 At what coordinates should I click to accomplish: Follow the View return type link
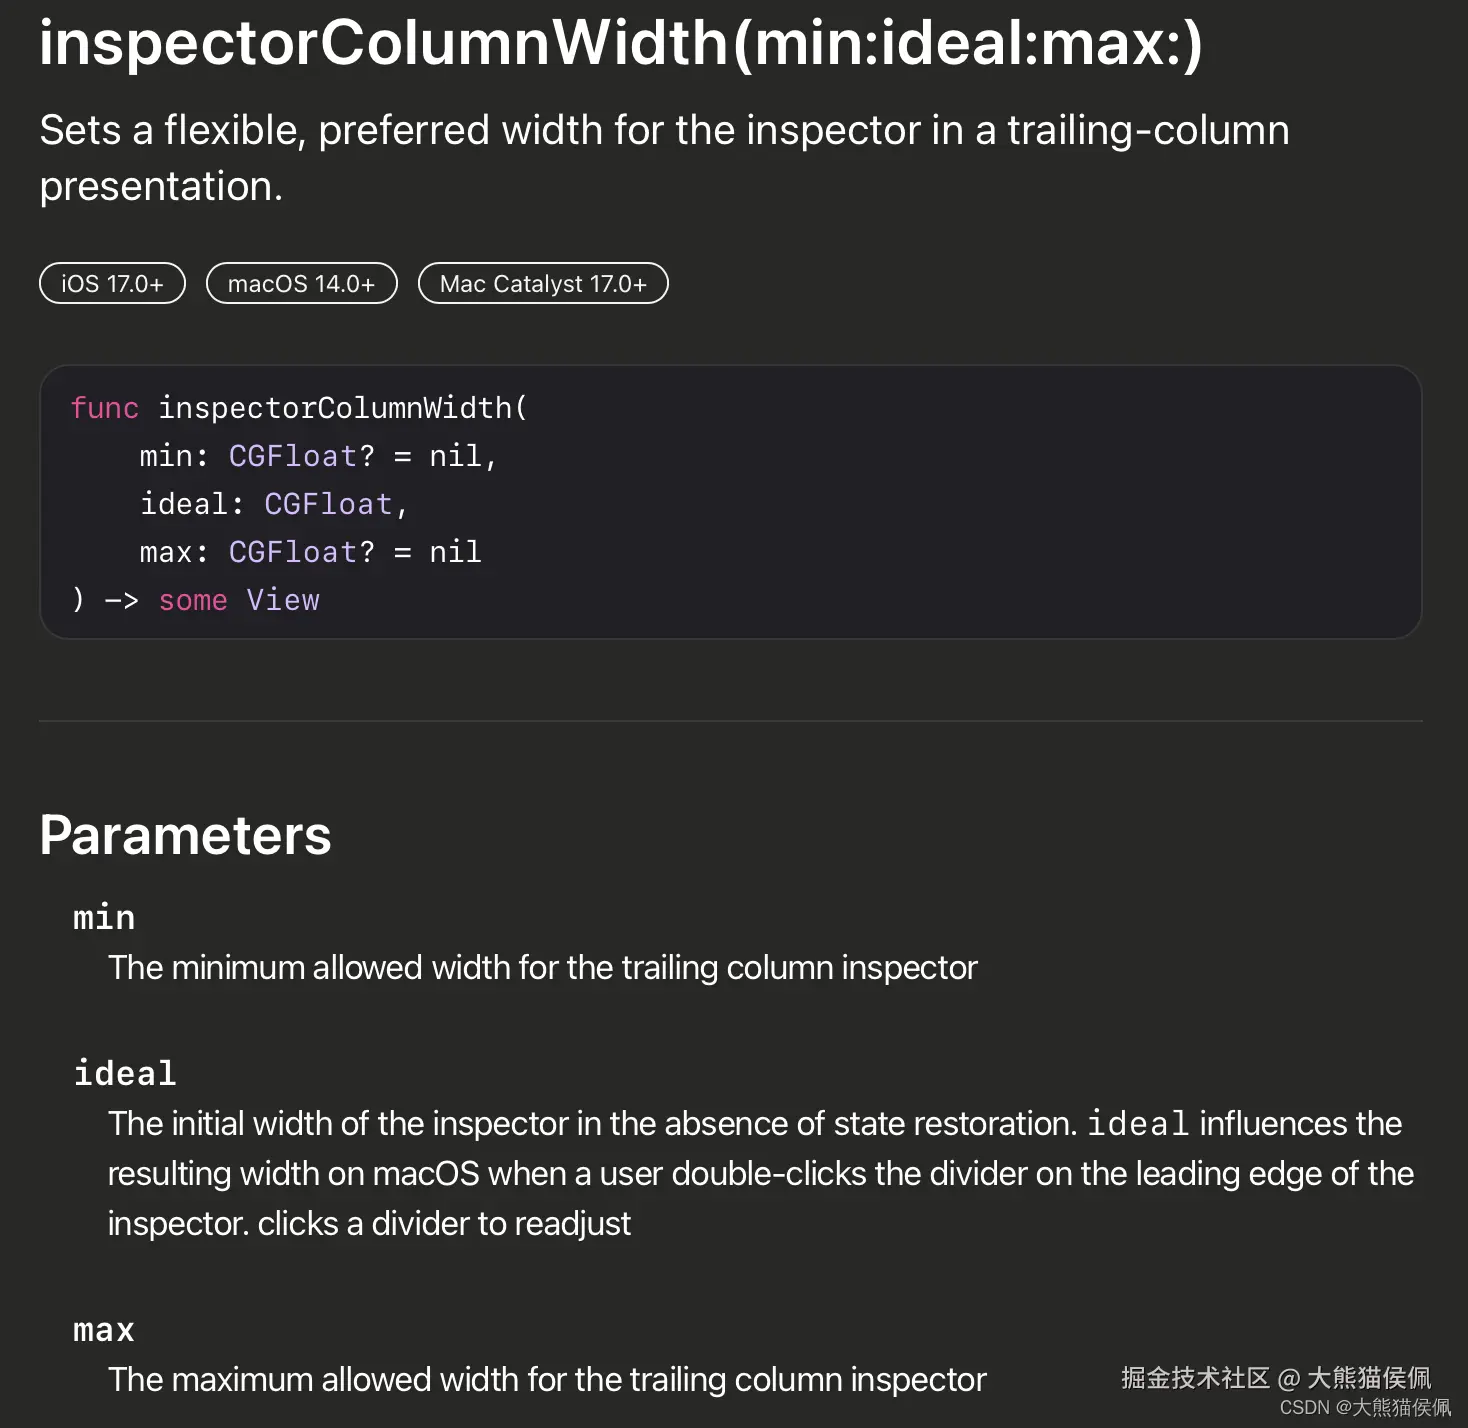pos(283,600)
